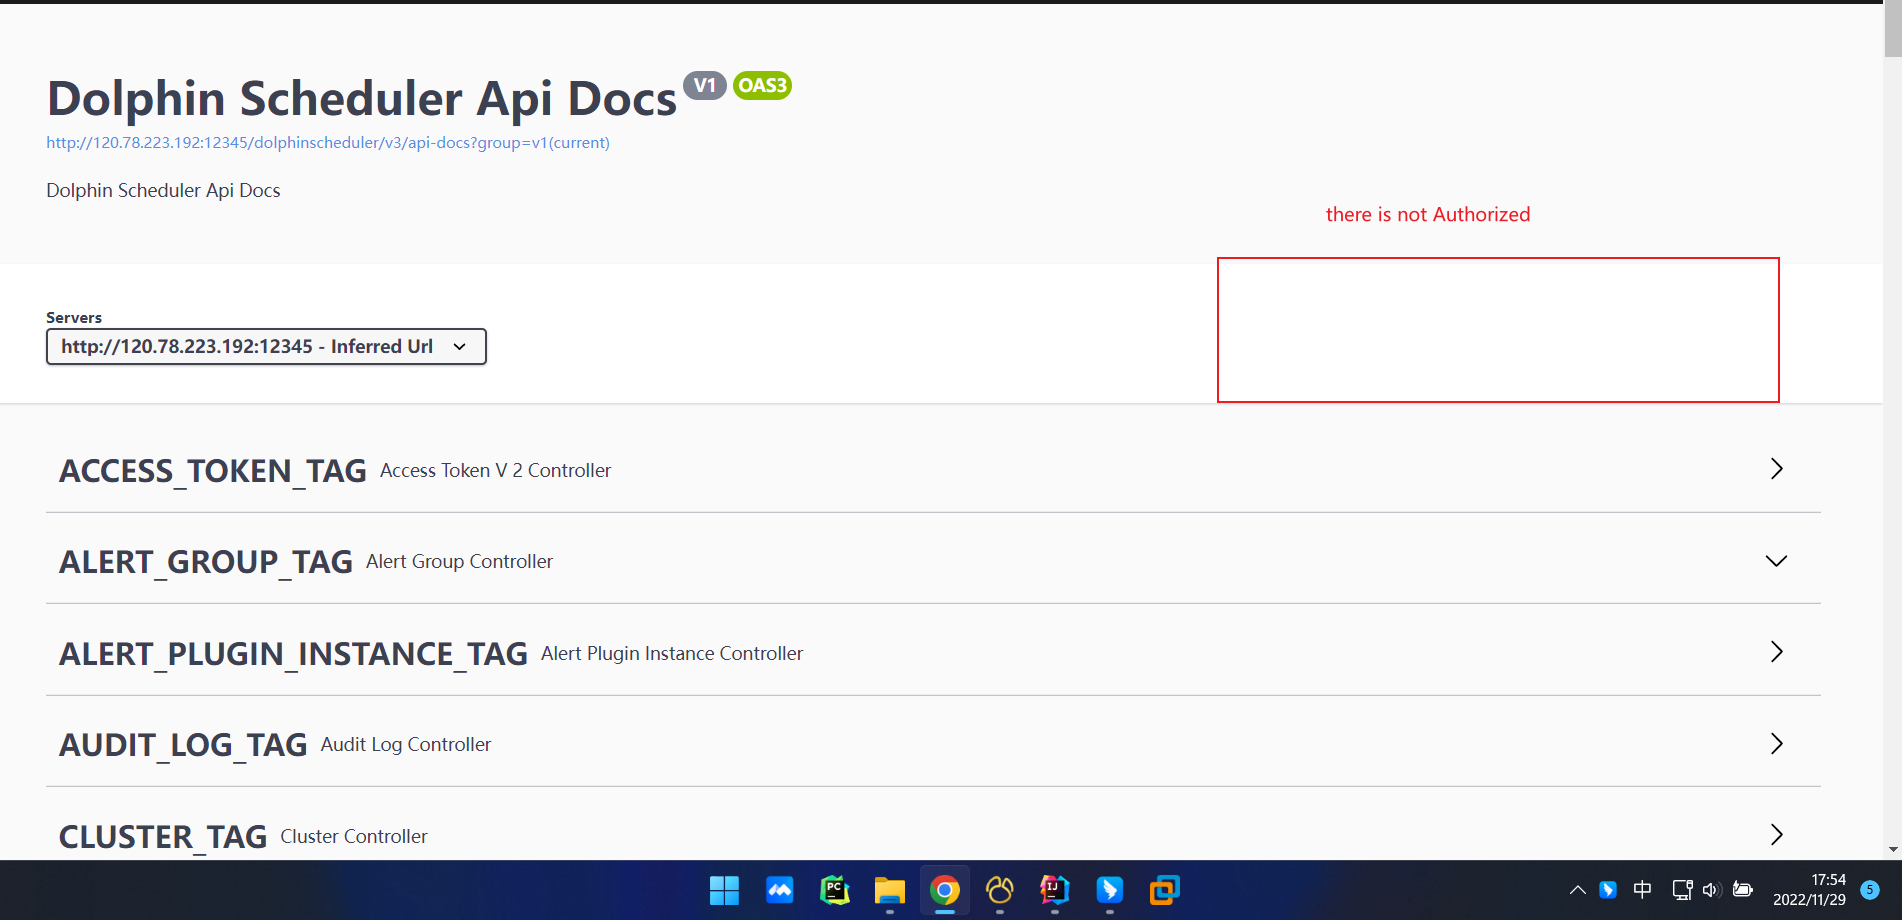Screen dimensions: 1902x920
Task: Open the Servers dropdown list
Action: (x=266, y=347)
